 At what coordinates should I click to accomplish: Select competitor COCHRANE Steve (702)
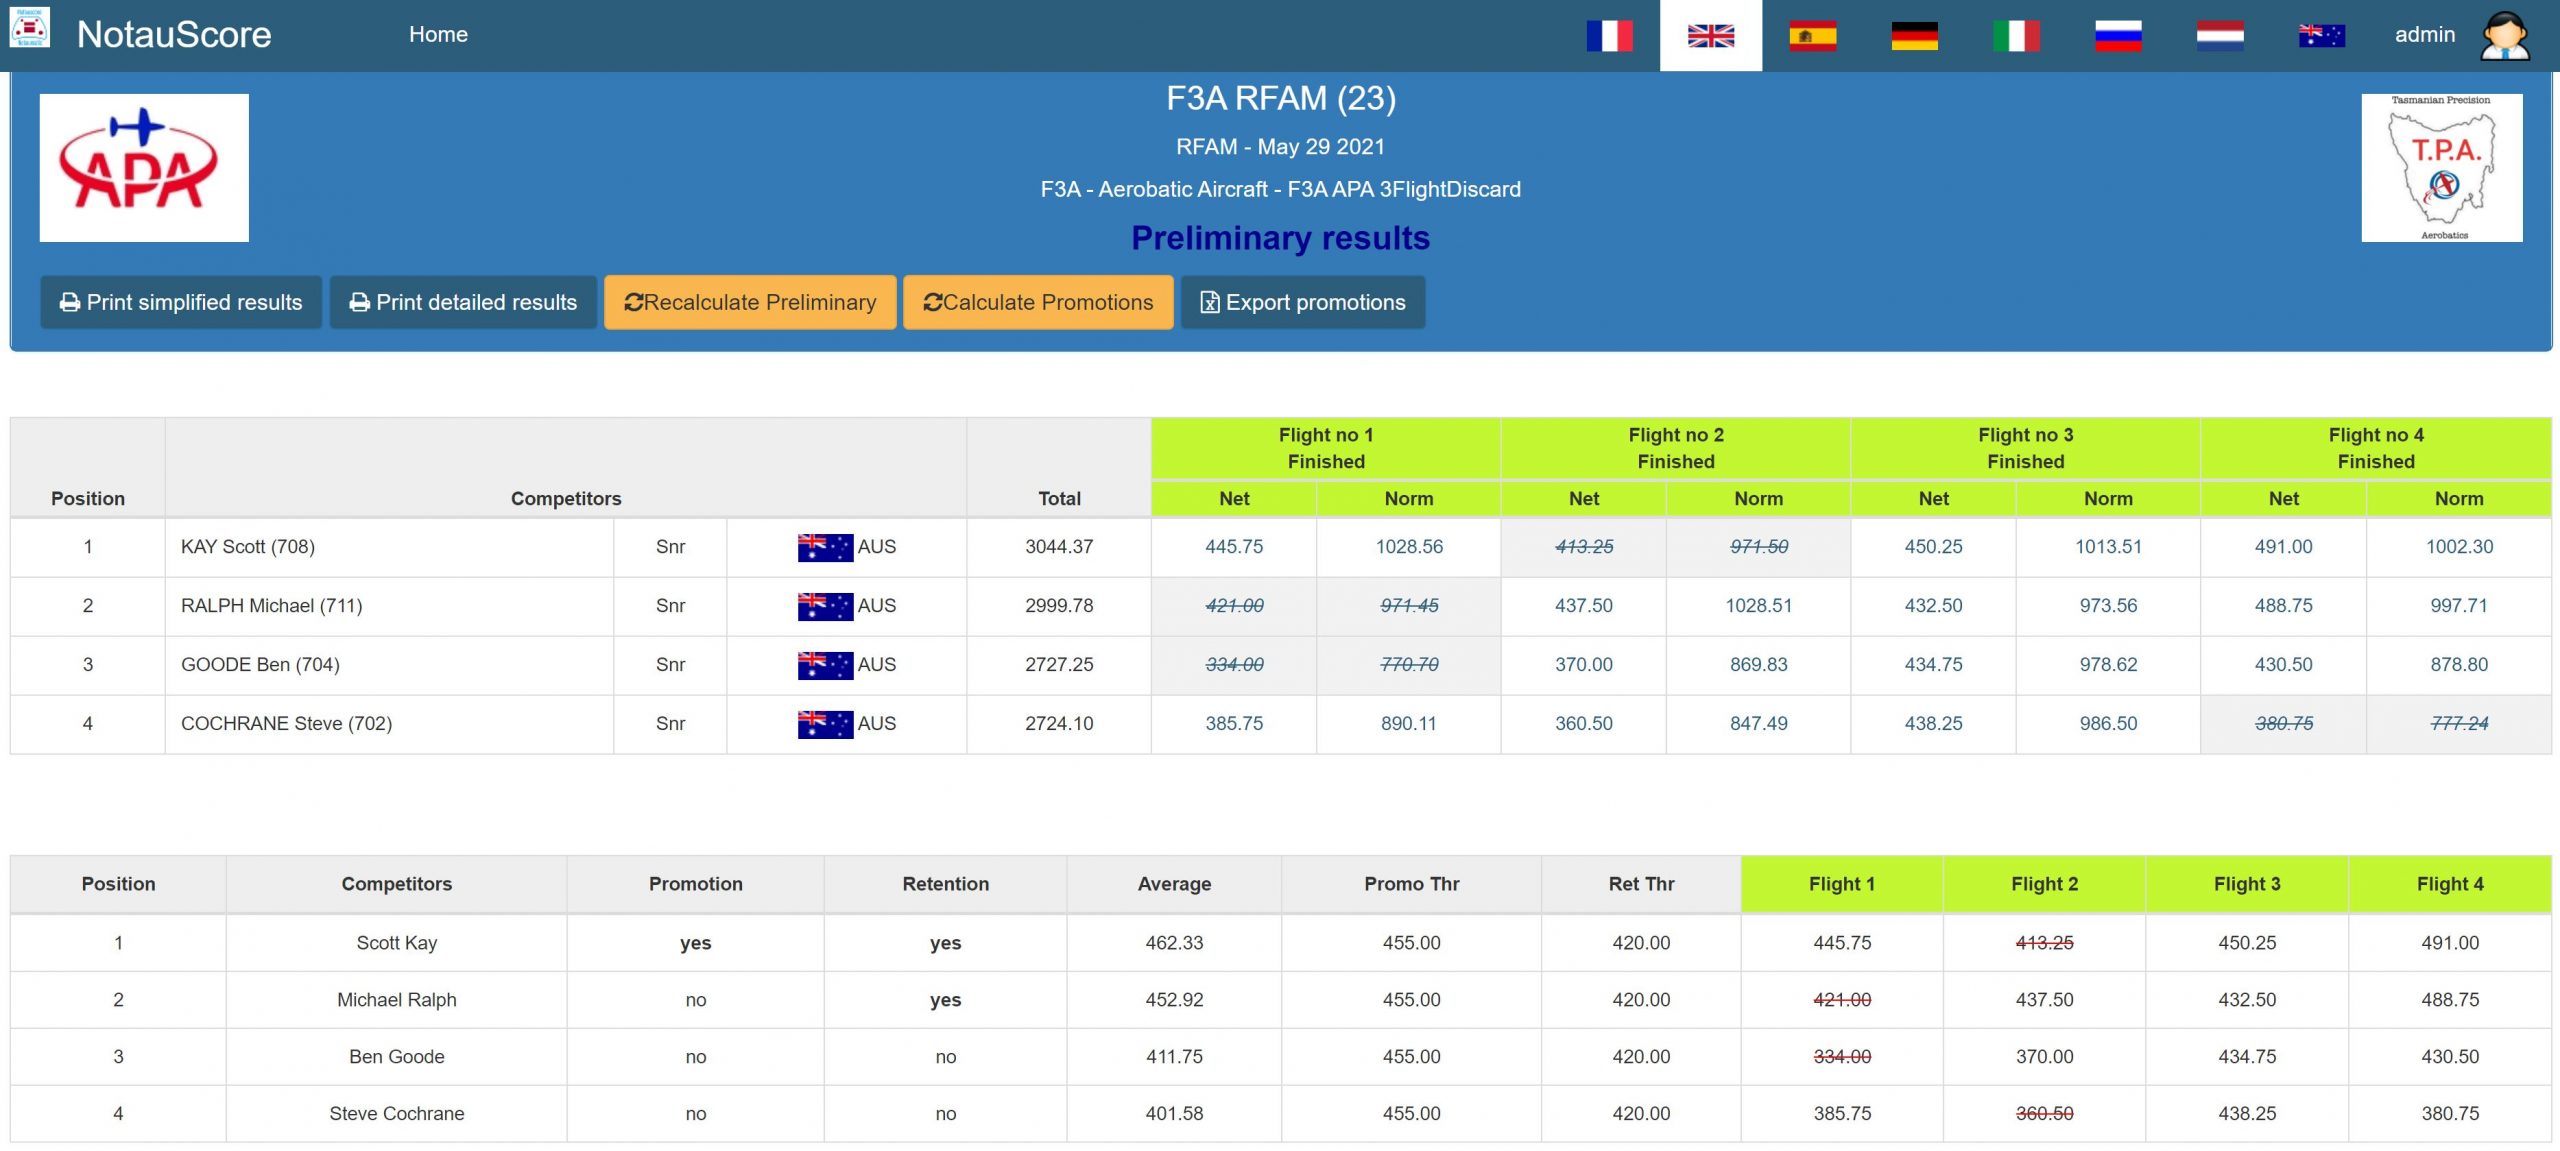pyautogui.click(x=286, y=724)
